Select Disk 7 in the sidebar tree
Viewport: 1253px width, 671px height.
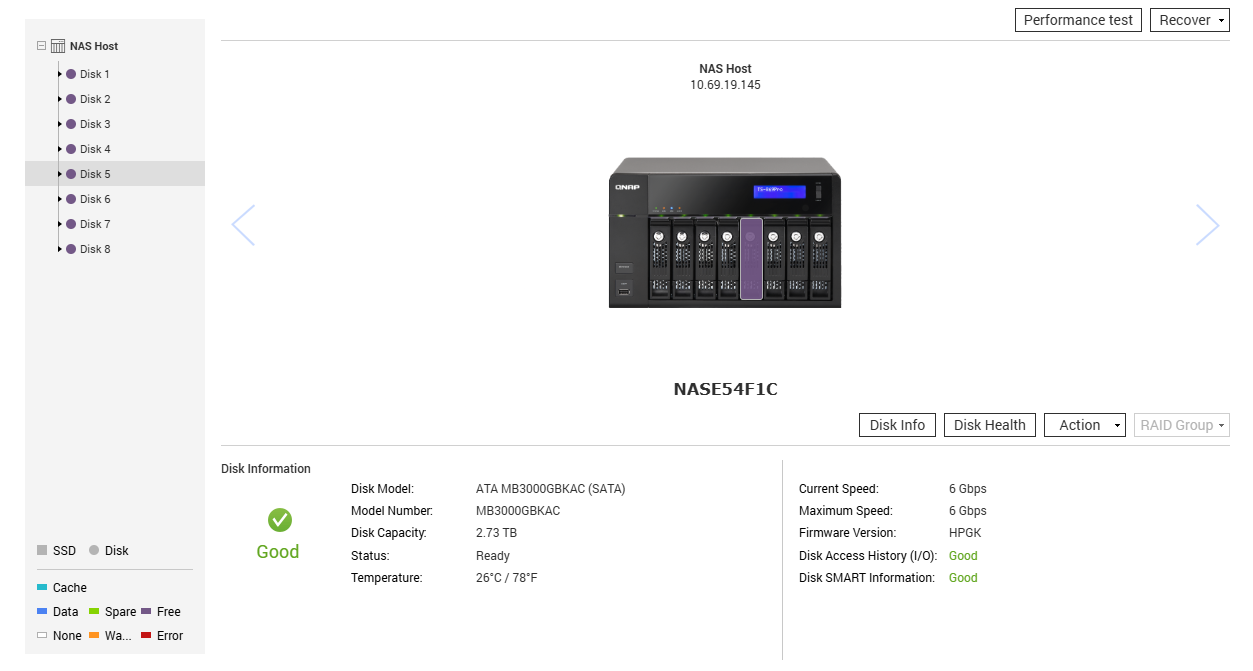click(94, 224)
